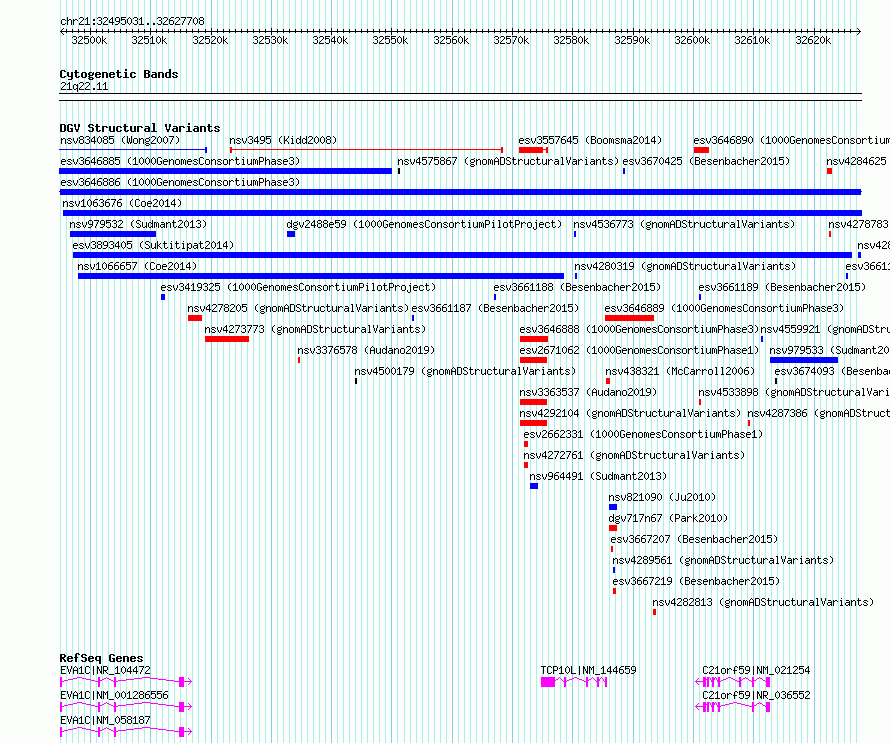Select esv3419325 pilot project variant

coord(298,287)
